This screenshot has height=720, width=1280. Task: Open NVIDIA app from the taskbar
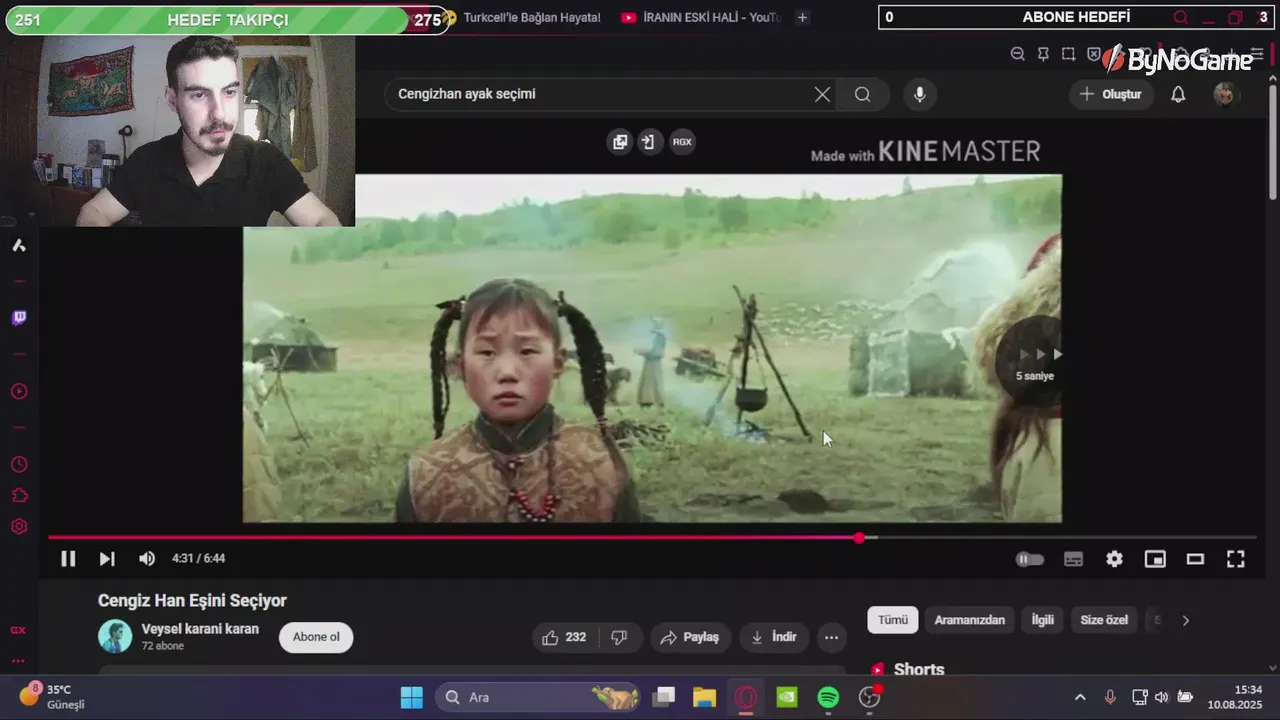click(x=787, y=697)
